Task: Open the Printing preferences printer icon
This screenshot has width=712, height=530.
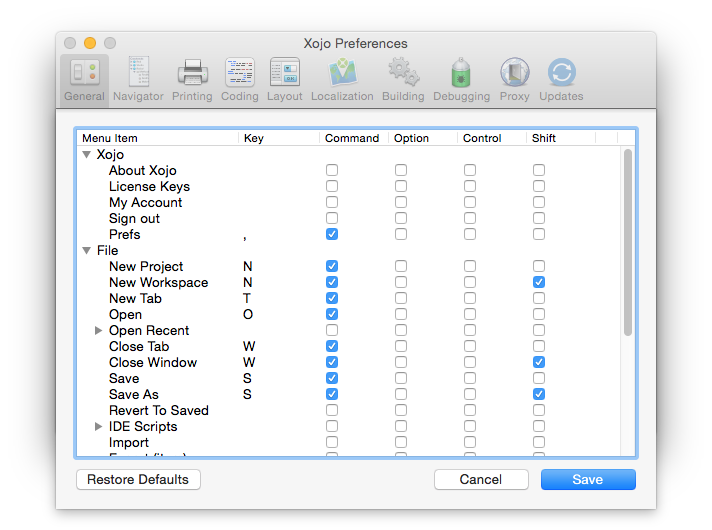Action: pos(193,73)
